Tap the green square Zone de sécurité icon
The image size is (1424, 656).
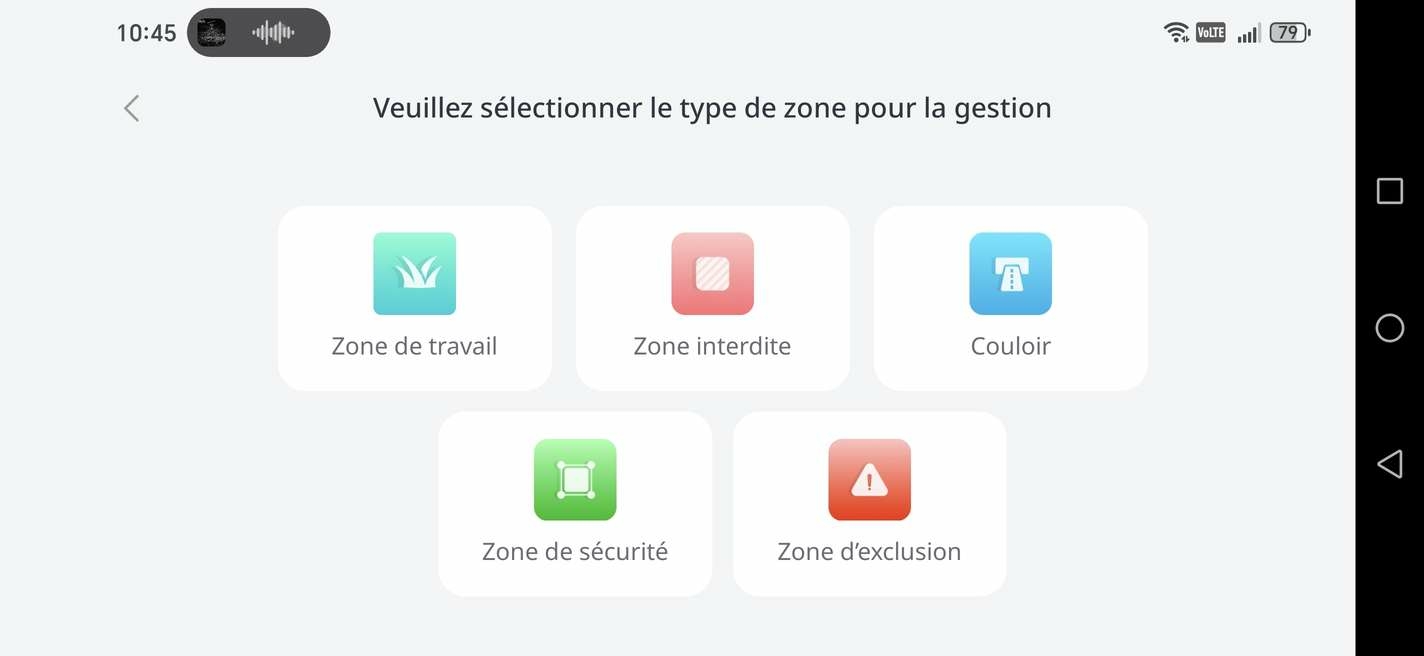(x=575, y=480)
